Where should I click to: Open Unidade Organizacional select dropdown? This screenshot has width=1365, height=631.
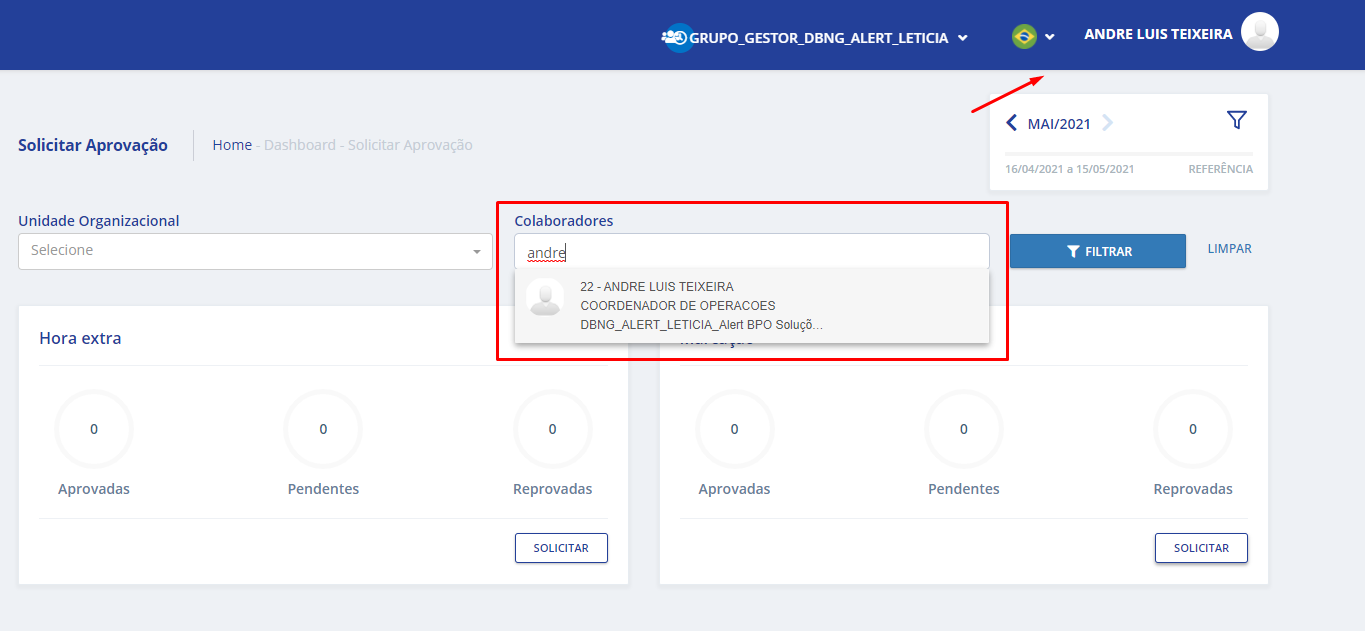click(255, 251)
